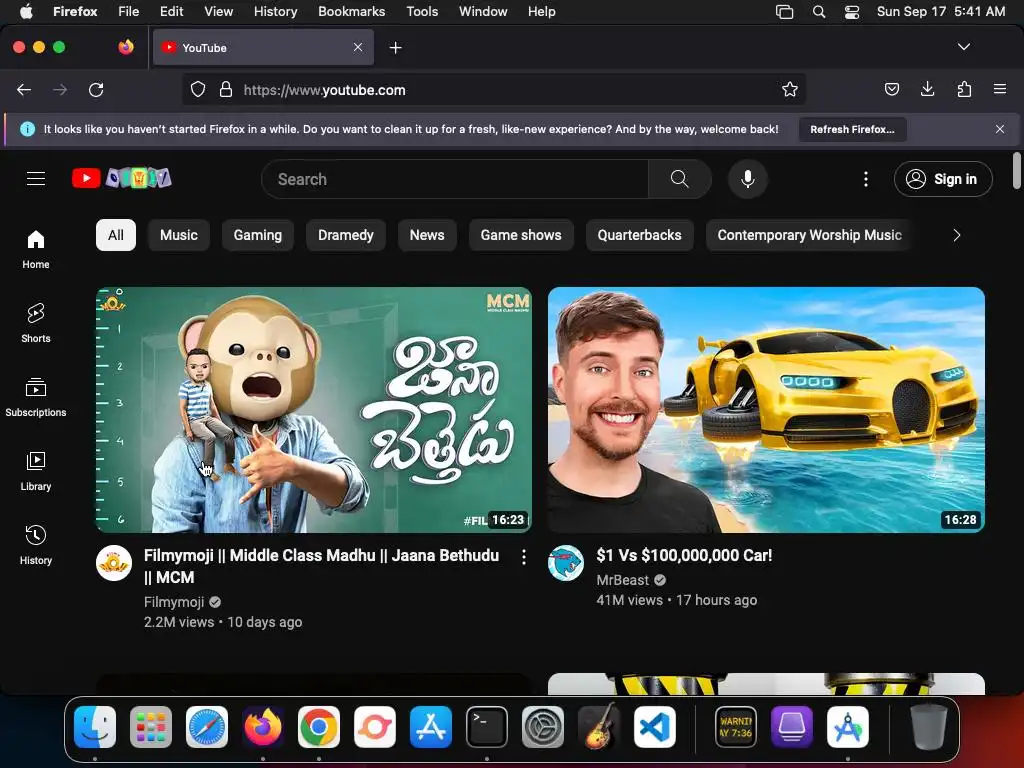Open Subscriptions in sidebar
Screen dimensions: 1024x768
pyautogui.click(x=36, y=397)
